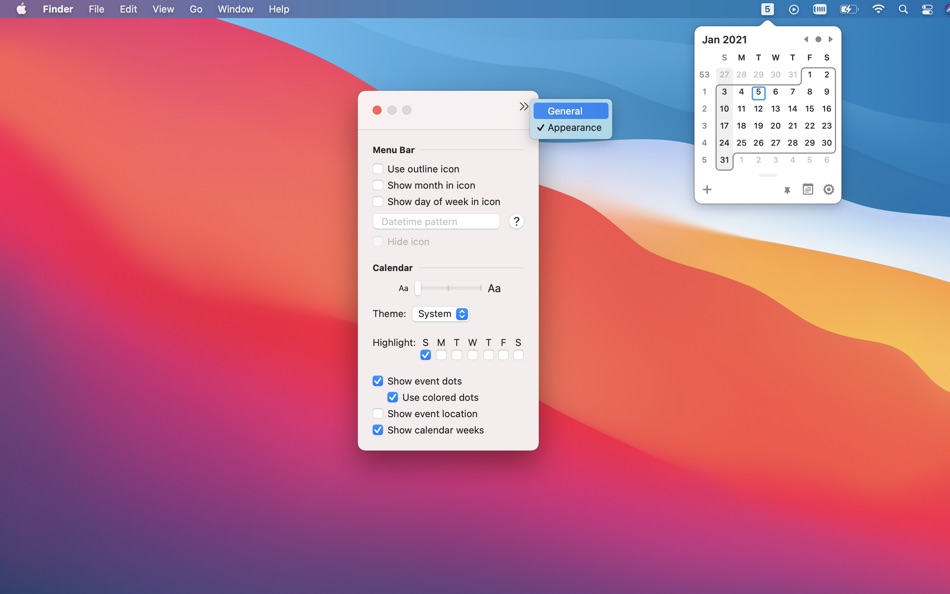The image size is (950, 594).
Task: Select January 24 in the calendar
Action: (724, 143)
